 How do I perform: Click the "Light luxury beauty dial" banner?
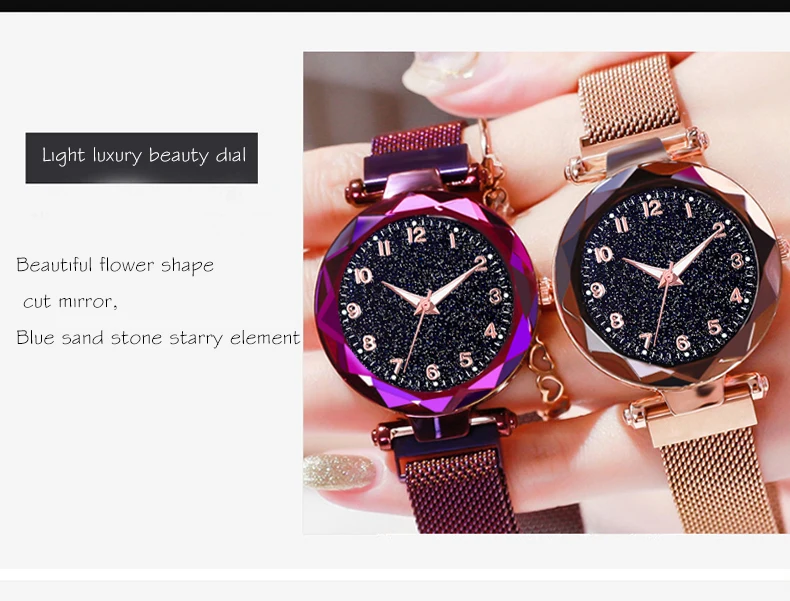click(x=142, y=158)
